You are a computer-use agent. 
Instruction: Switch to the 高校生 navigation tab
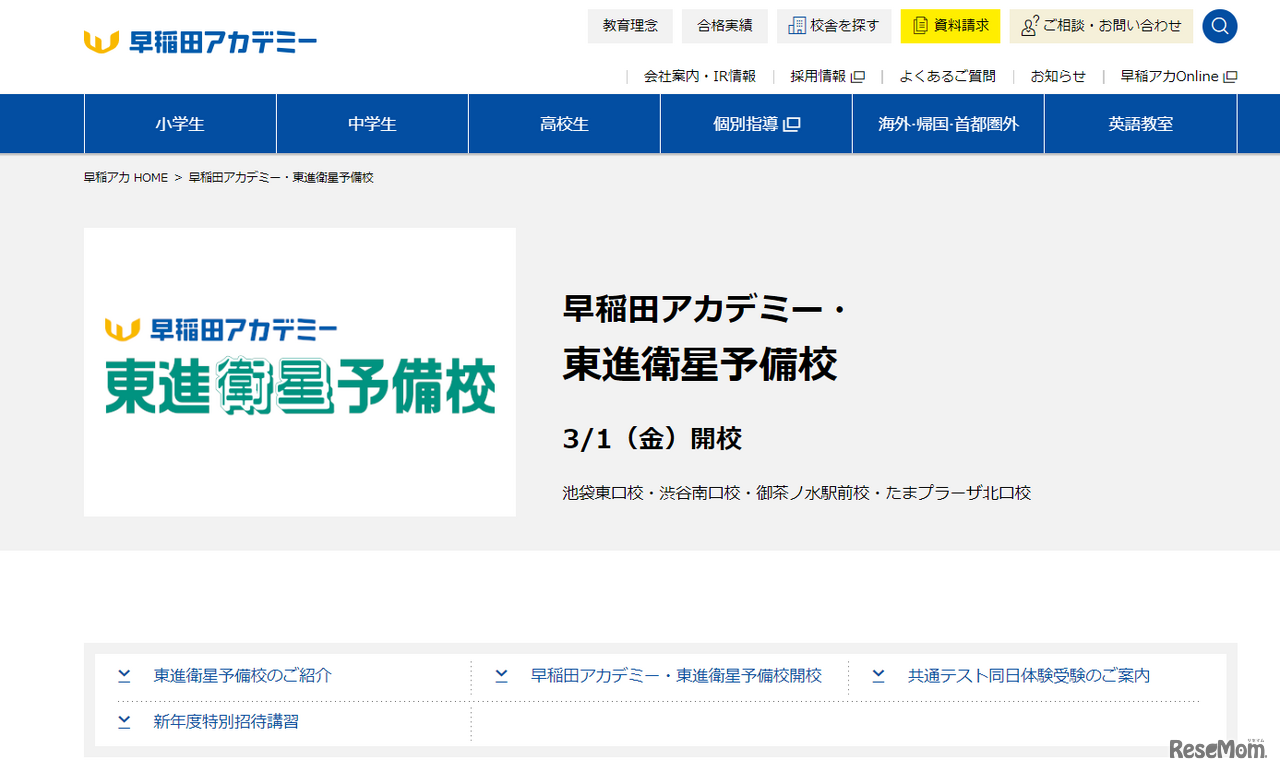tap(563, 123)
